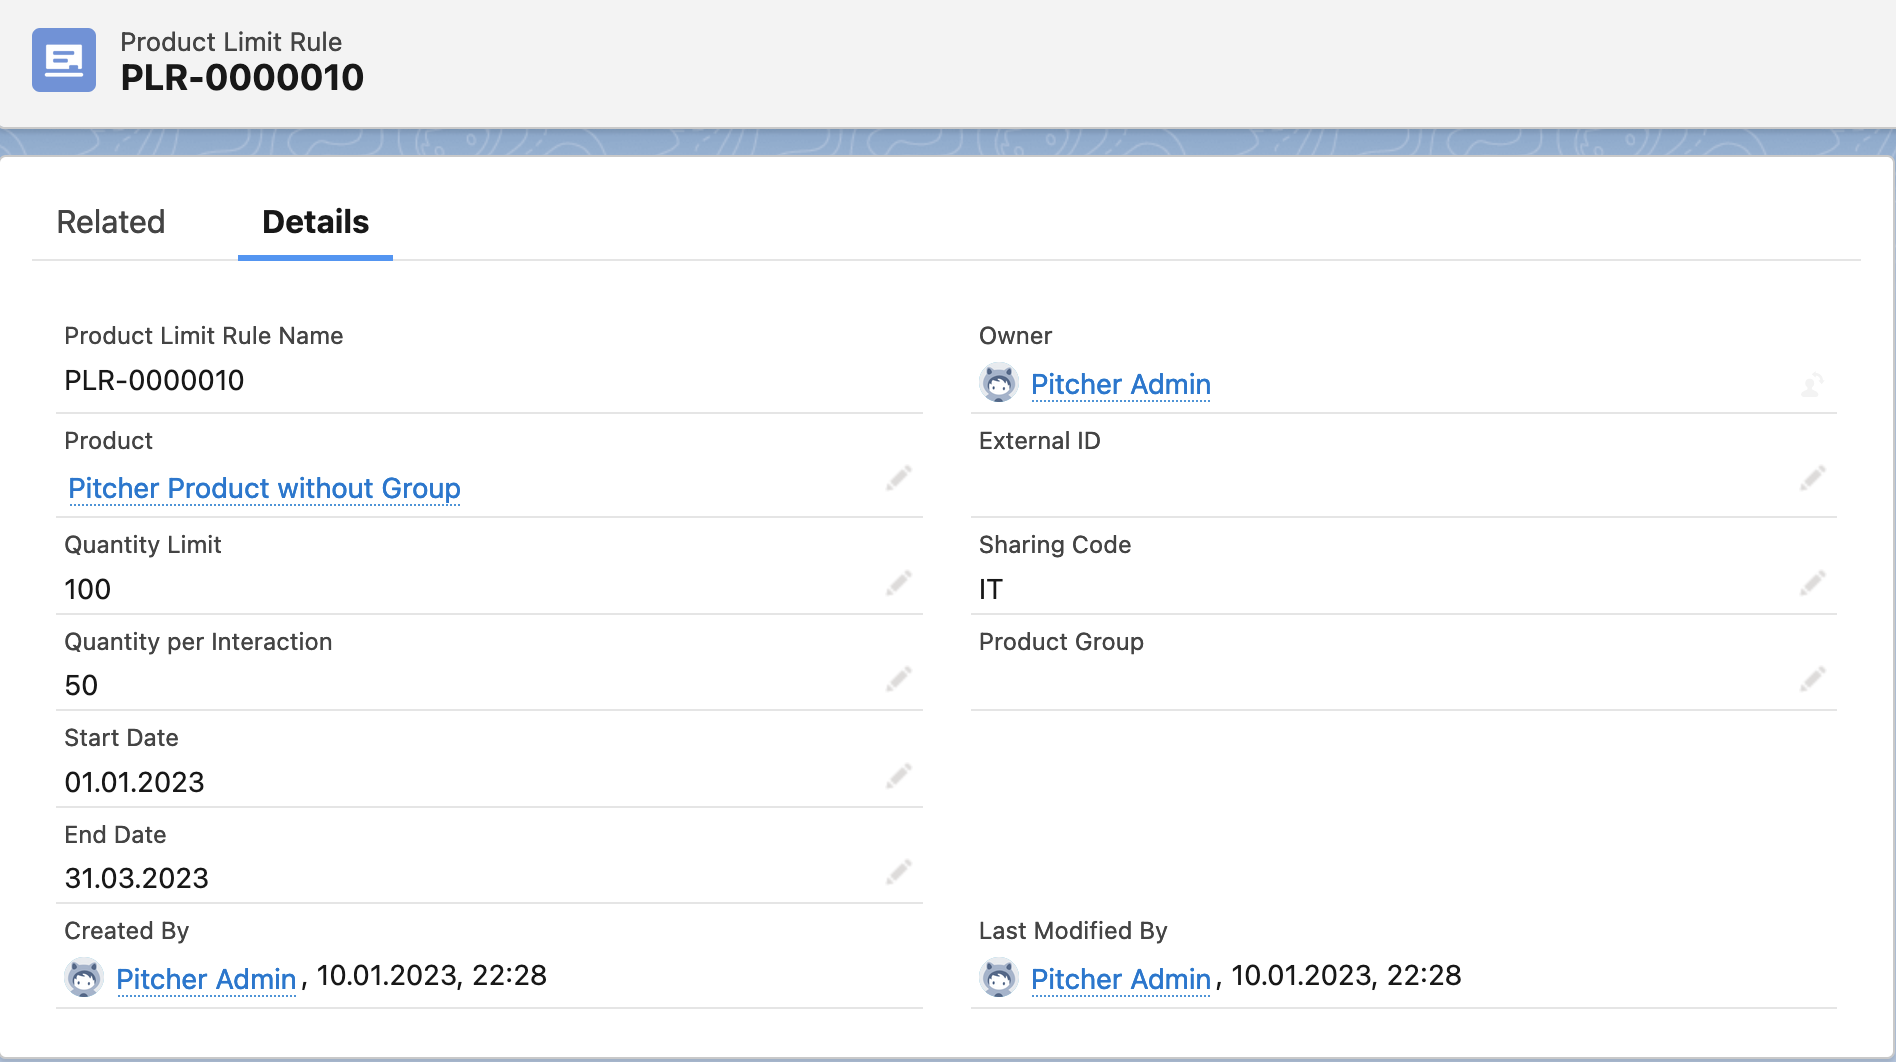
Task: Click Created By user avatar
Action: pos(84,978)
